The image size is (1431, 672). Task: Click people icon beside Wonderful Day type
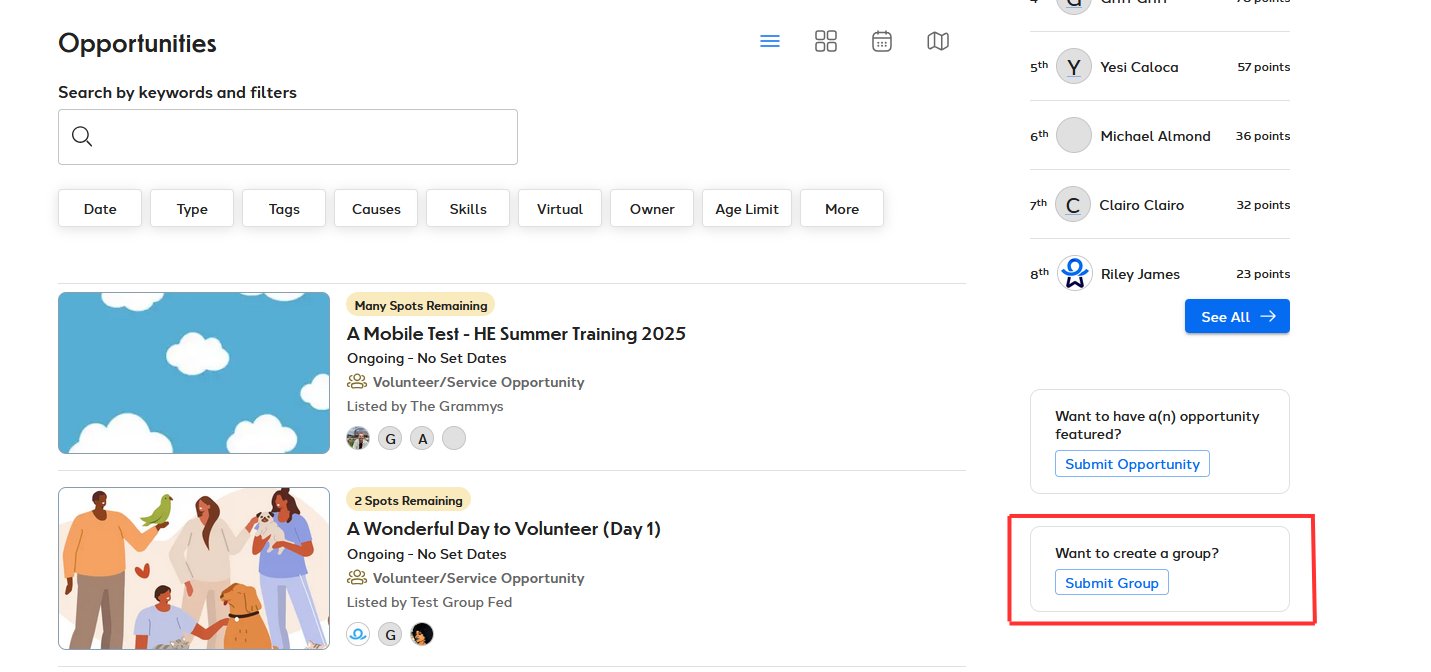(x=357, y=578)
